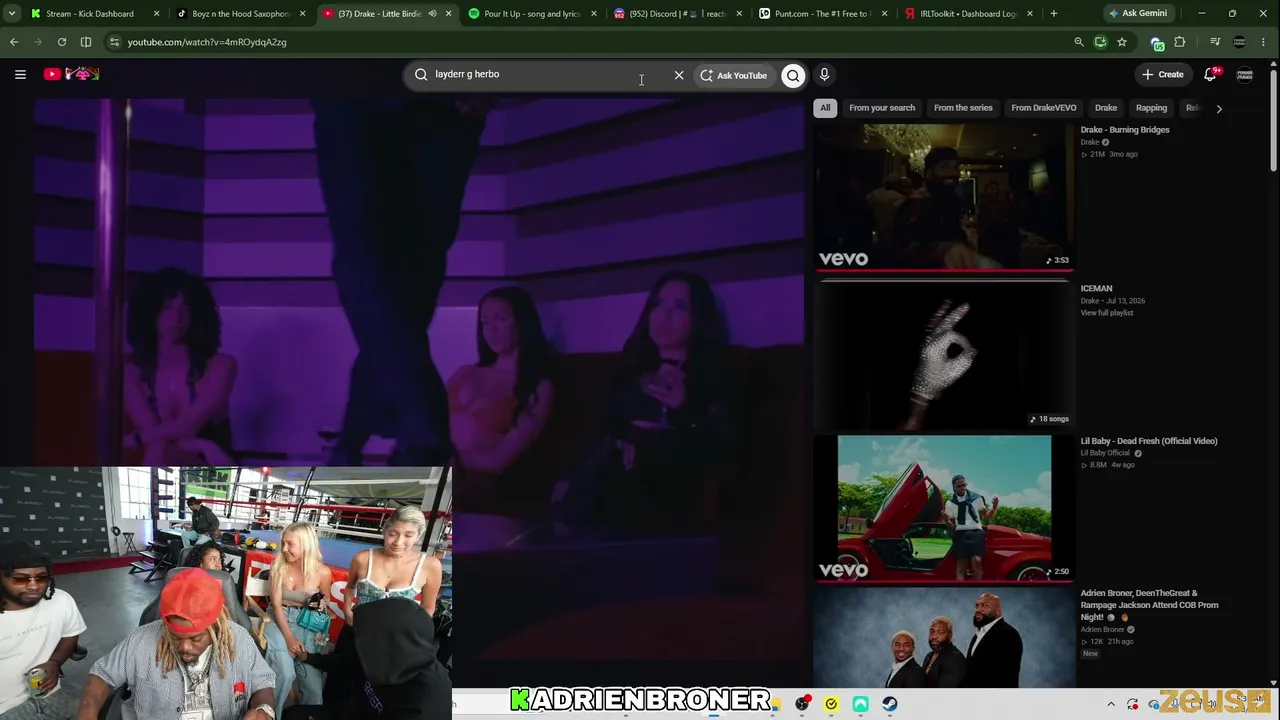The image size is (1280, 720).
Task: Open OBS Studio from the taskbar
Action: [x=802, y=704]
